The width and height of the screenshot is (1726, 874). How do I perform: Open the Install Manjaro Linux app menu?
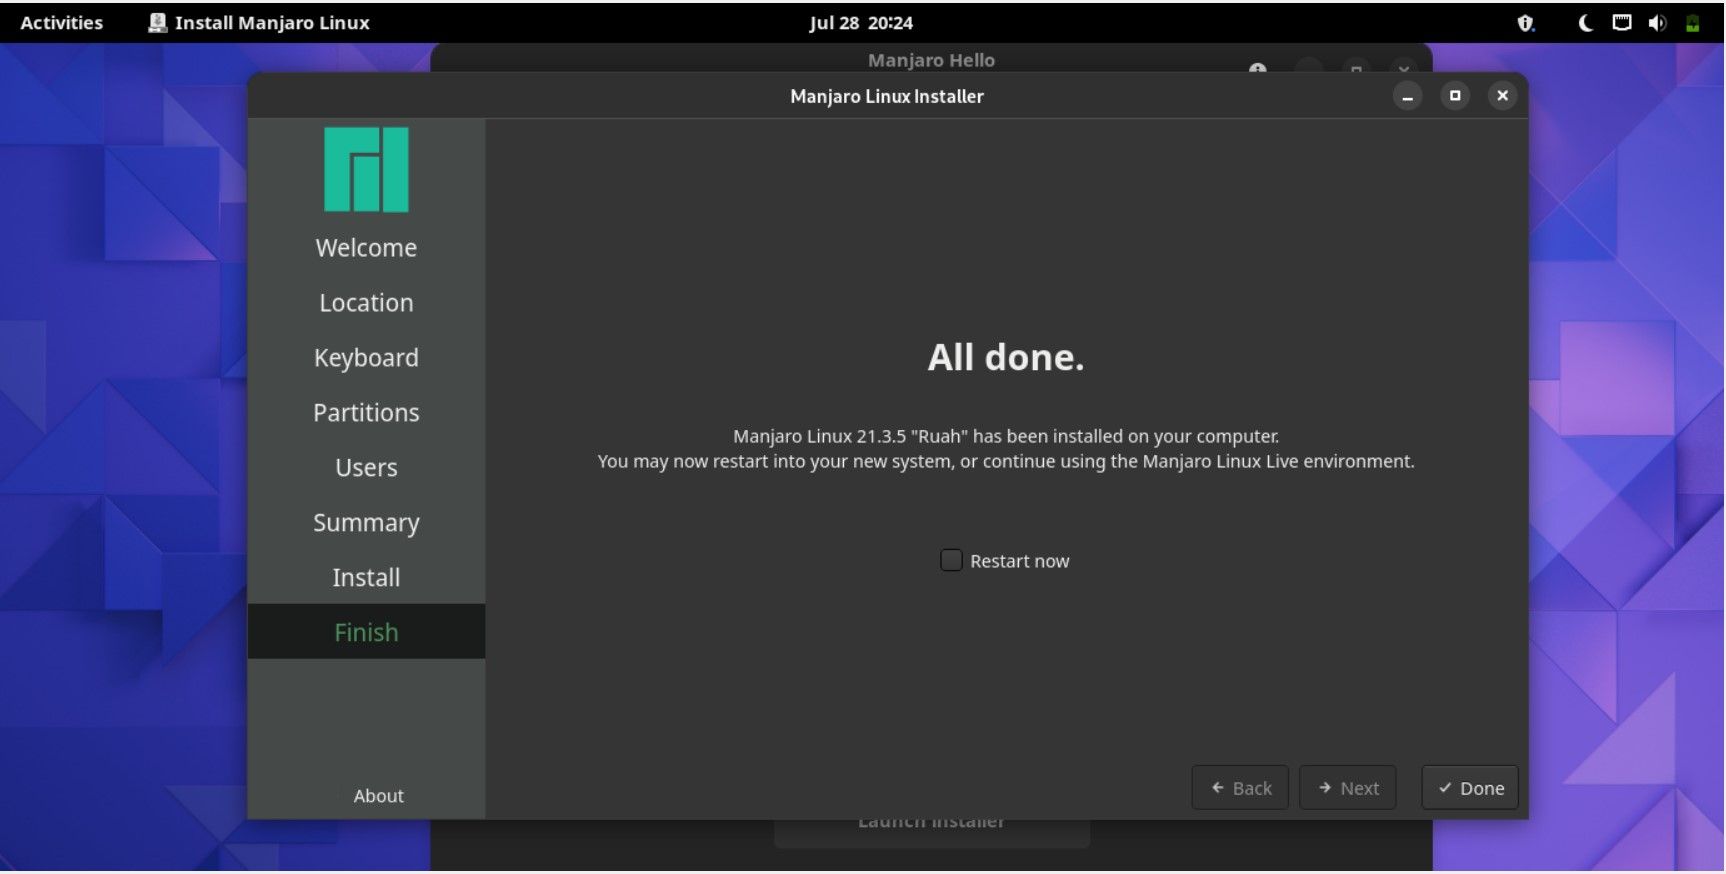[x=259, y=22]
